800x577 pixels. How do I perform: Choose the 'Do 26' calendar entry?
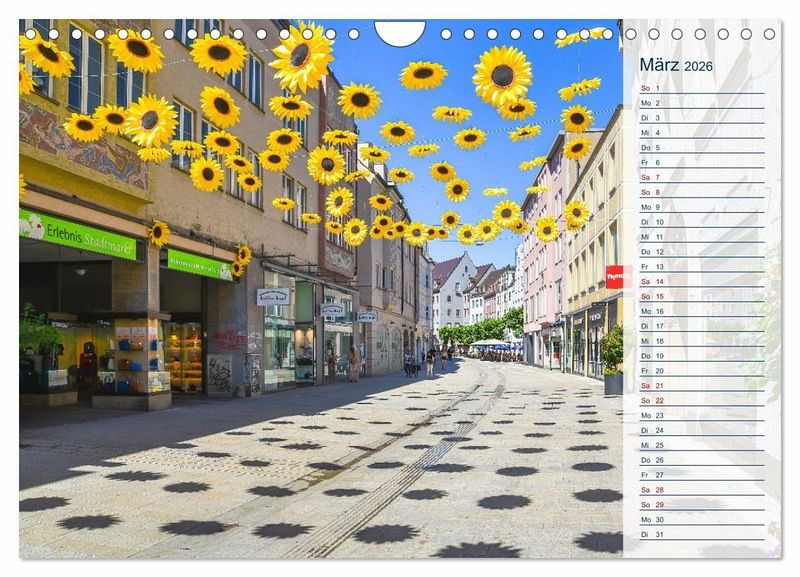pyautogui.click(x=702, y=460)
